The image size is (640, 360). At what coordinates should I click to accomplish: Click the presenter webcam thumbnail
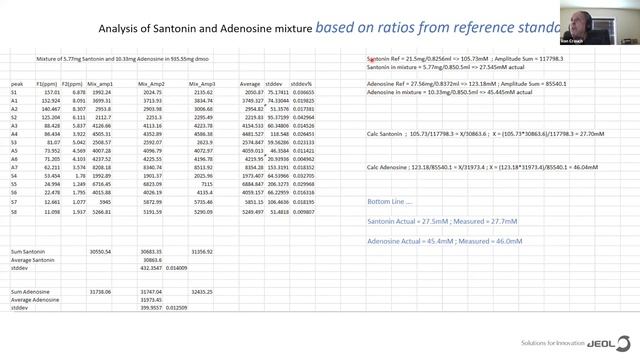(600, 22)
